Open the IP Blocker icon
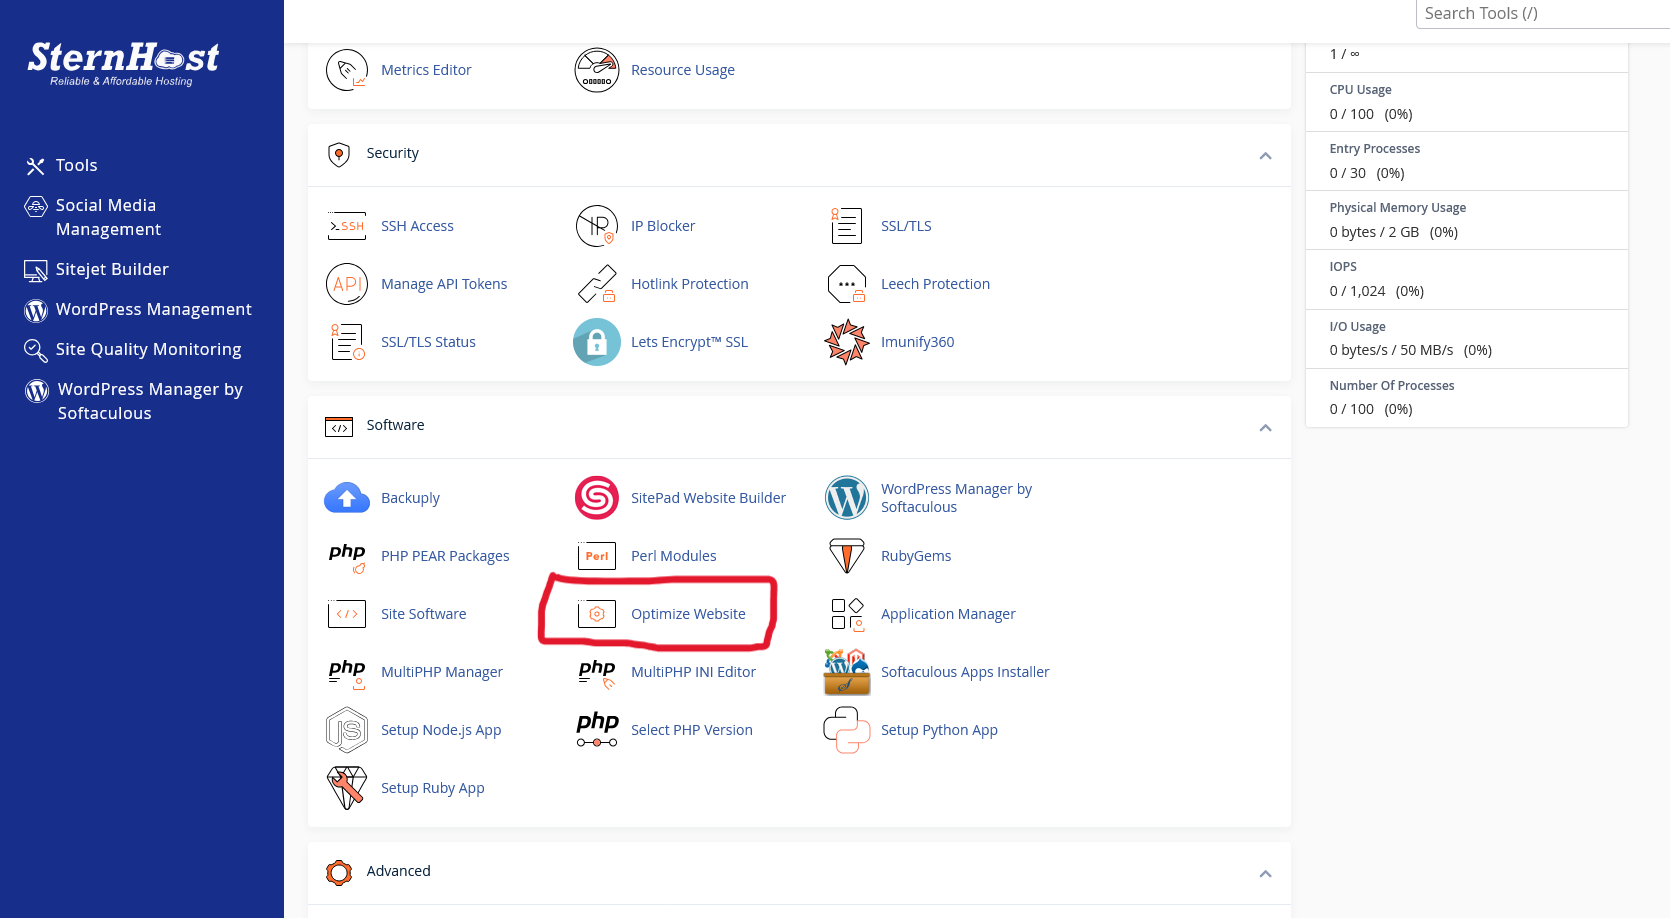Screen dimensions: 1670x918 point(596,226)
